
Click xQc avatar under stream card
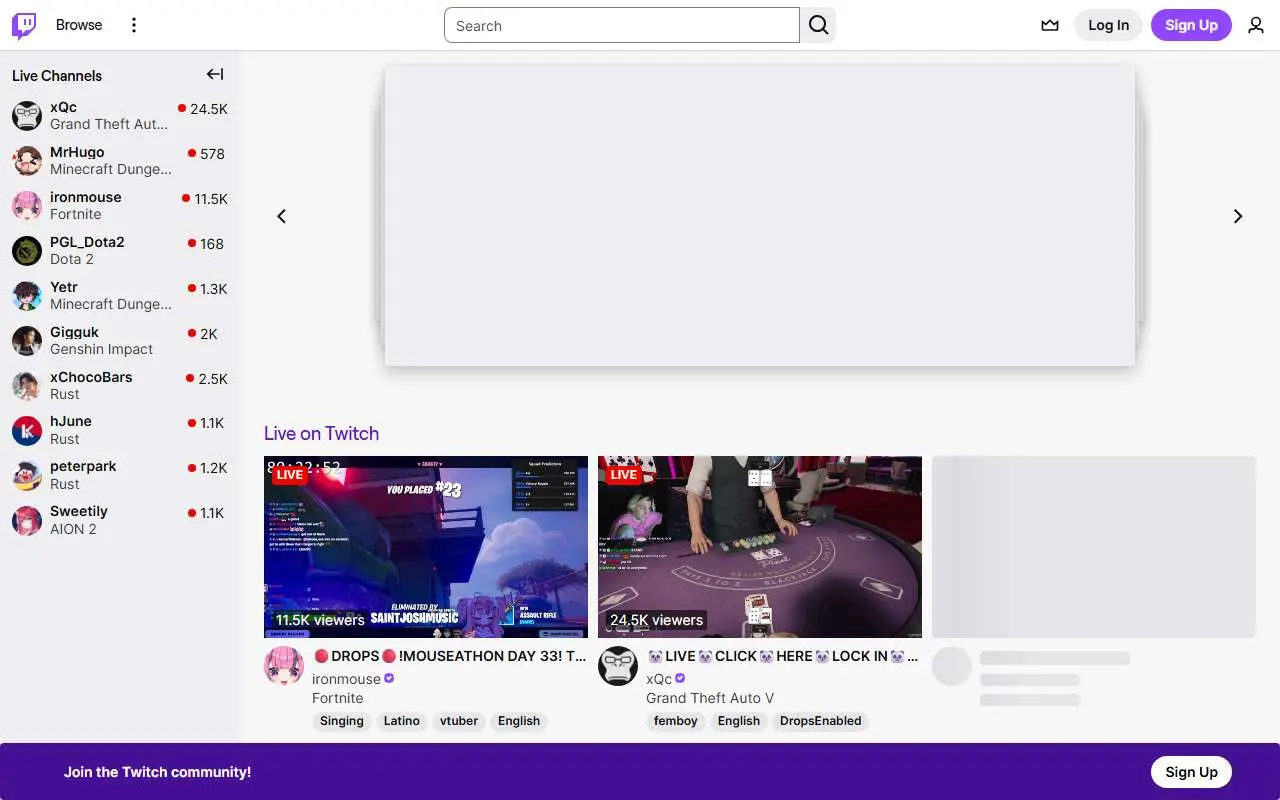(618, 666)
